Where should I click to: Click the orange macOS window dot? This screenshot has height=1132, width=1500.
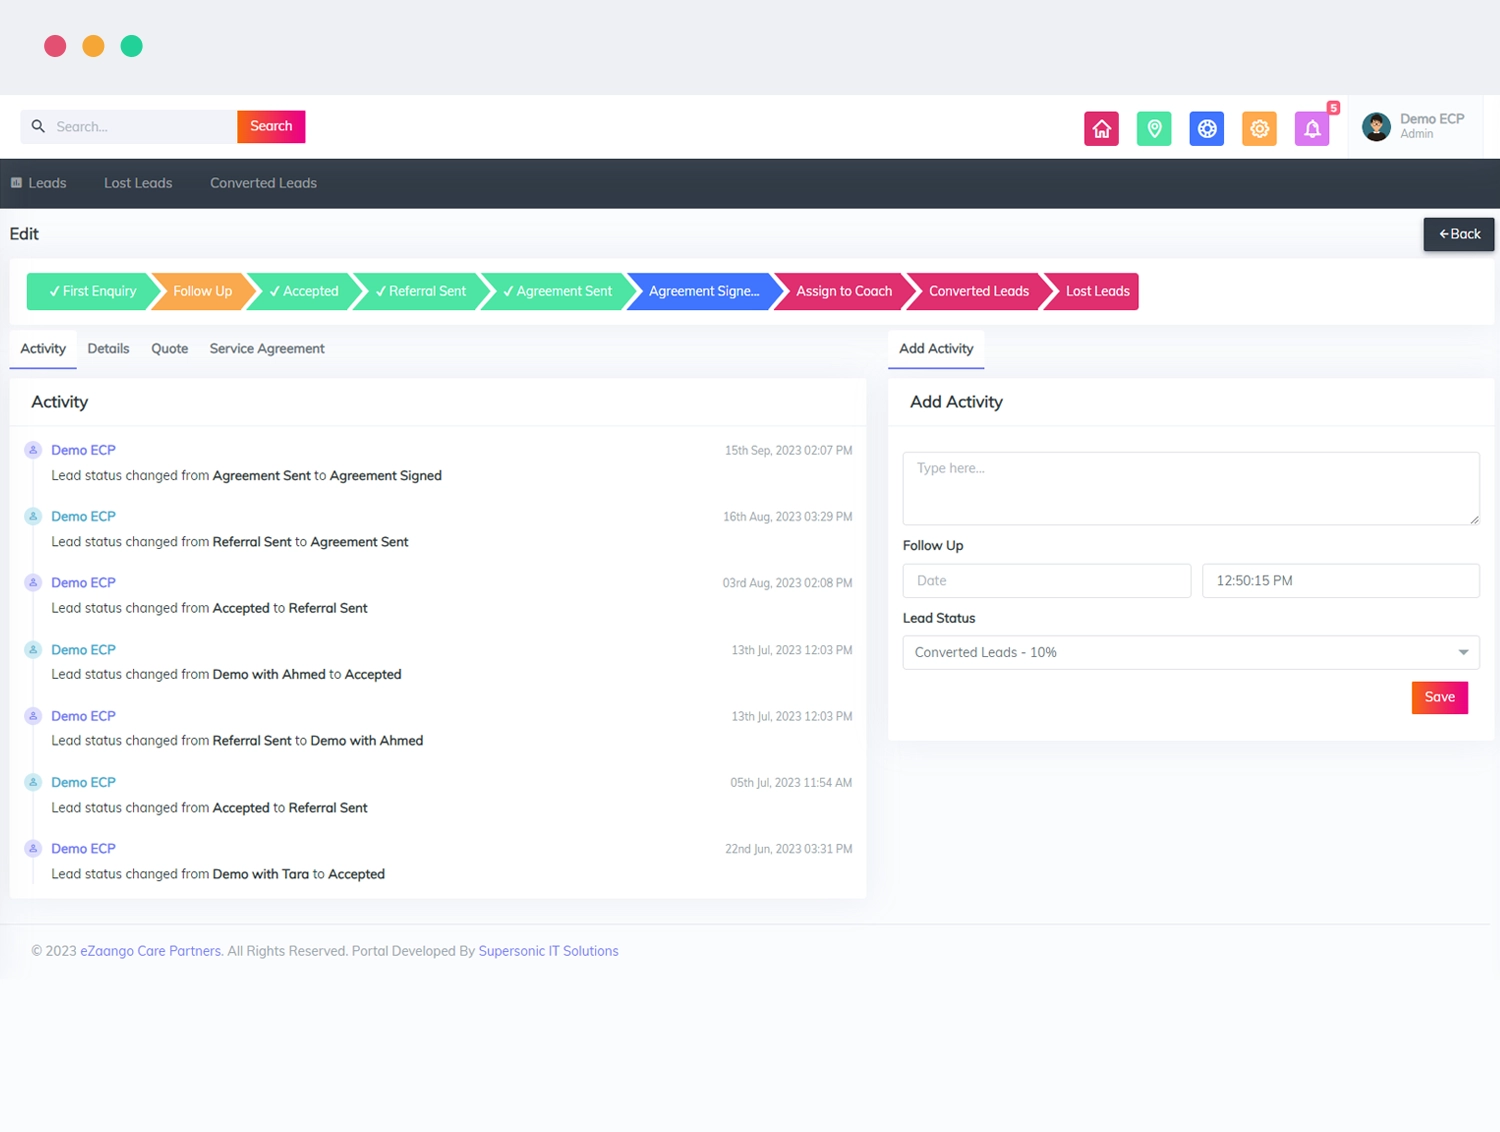pyautogui.click(x=93, y=46)
